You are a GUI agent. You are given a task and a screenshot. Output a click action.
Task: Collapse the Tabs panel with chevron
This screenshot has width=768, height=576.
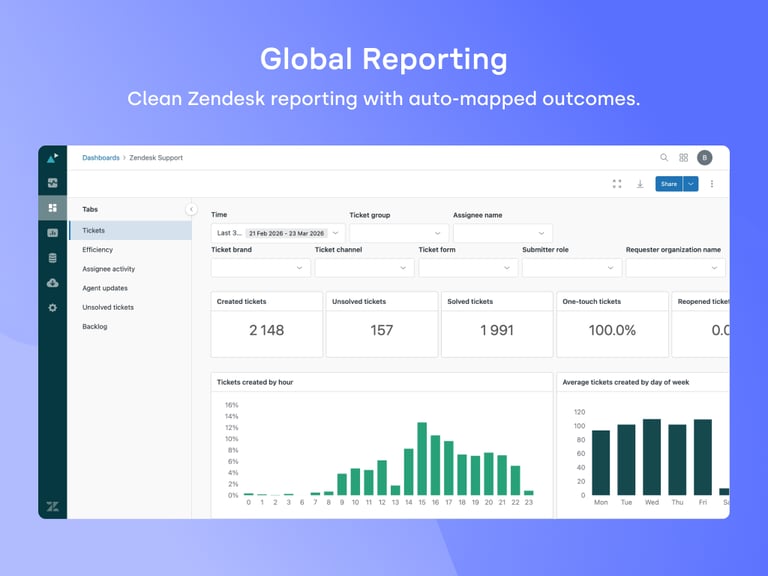pyautogui.click(x=192, y=209)
